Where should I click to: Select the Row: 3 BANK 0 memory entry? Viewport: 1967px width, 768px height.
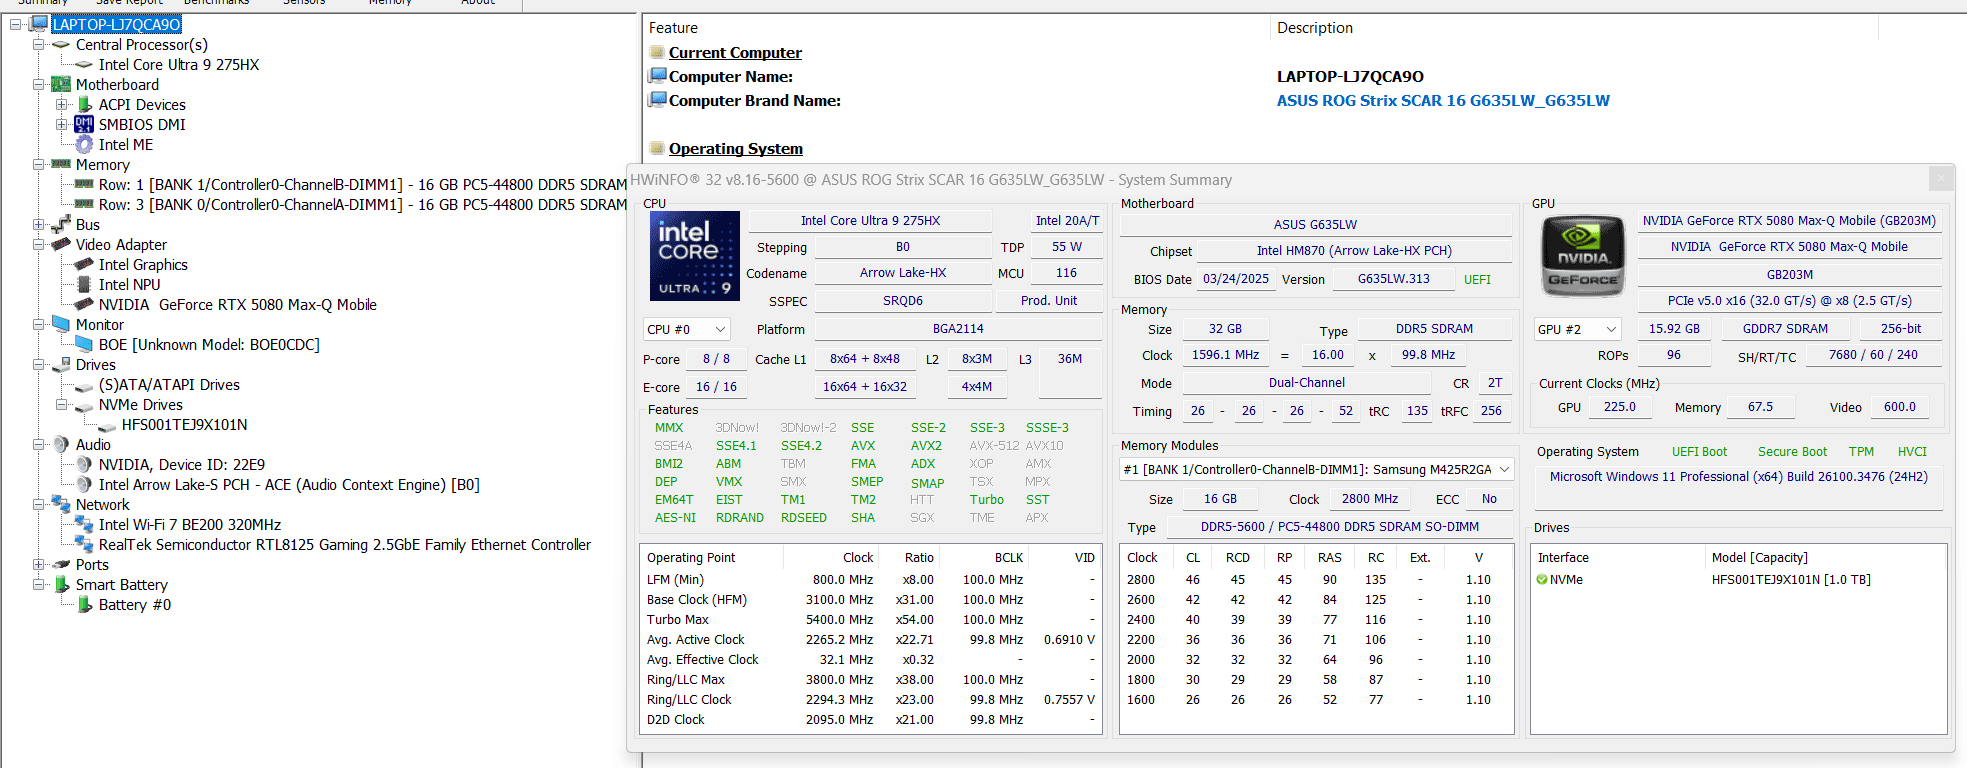point(363,205)
